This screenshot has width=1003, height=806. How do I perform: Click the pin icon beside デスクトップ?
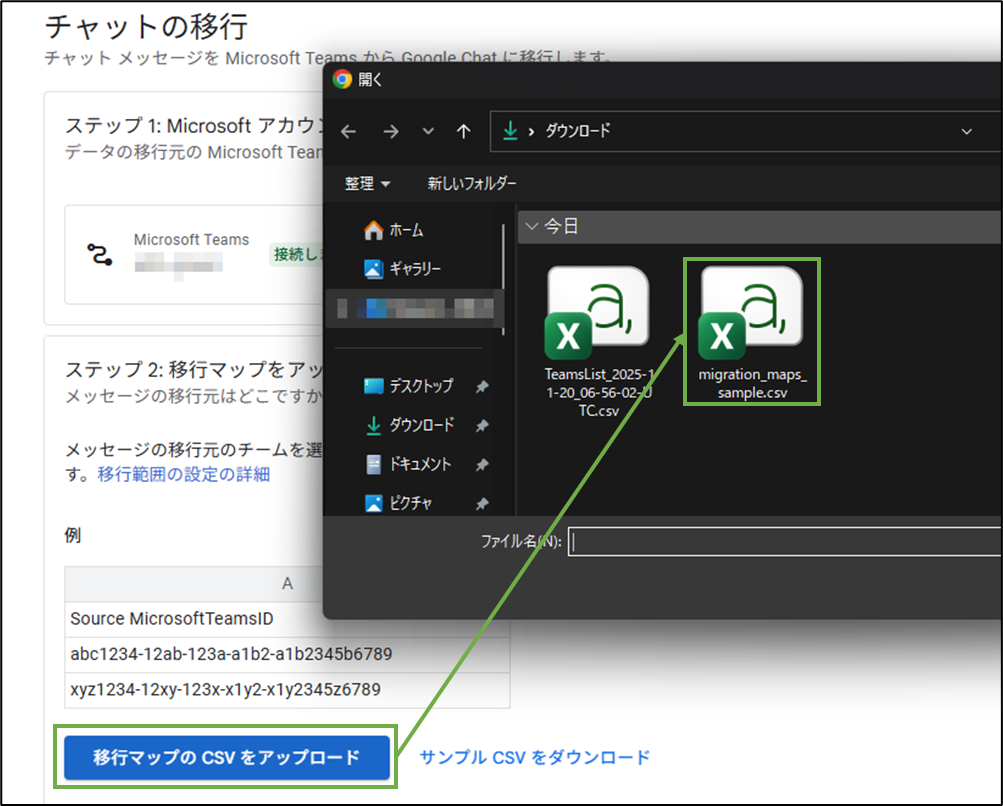pyautogui.click(x=482, y=386)
